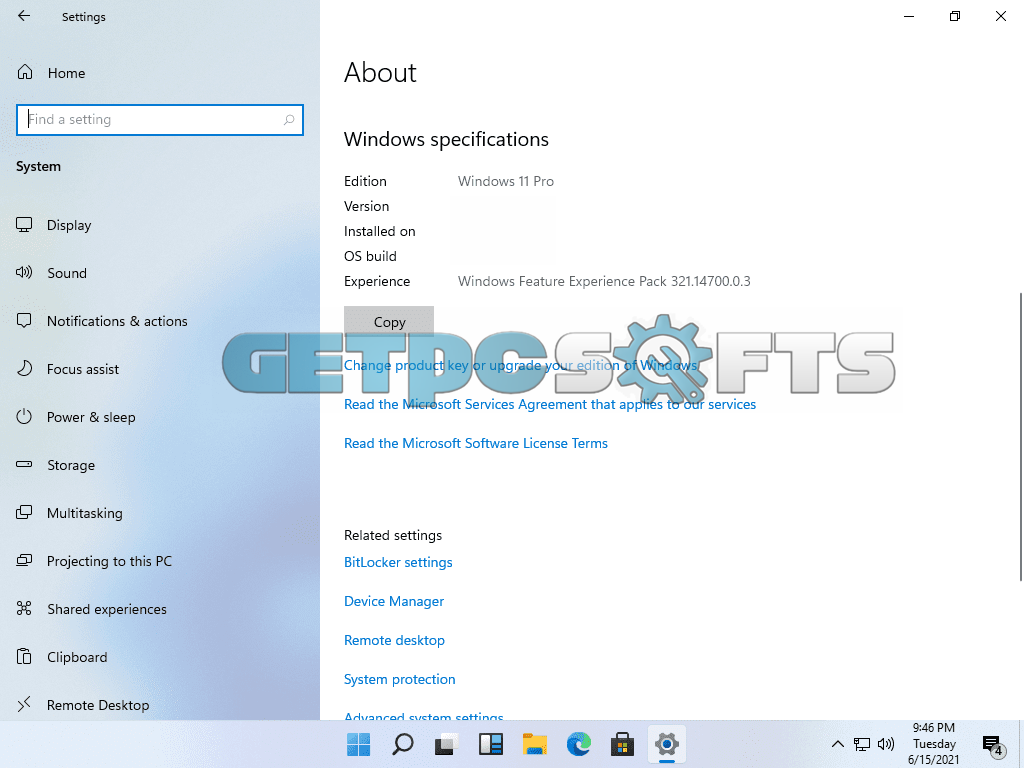The width and height of the screenshot is (1024, 768).
Task: Open BitLocker settings link
Action: pos(398,562)
